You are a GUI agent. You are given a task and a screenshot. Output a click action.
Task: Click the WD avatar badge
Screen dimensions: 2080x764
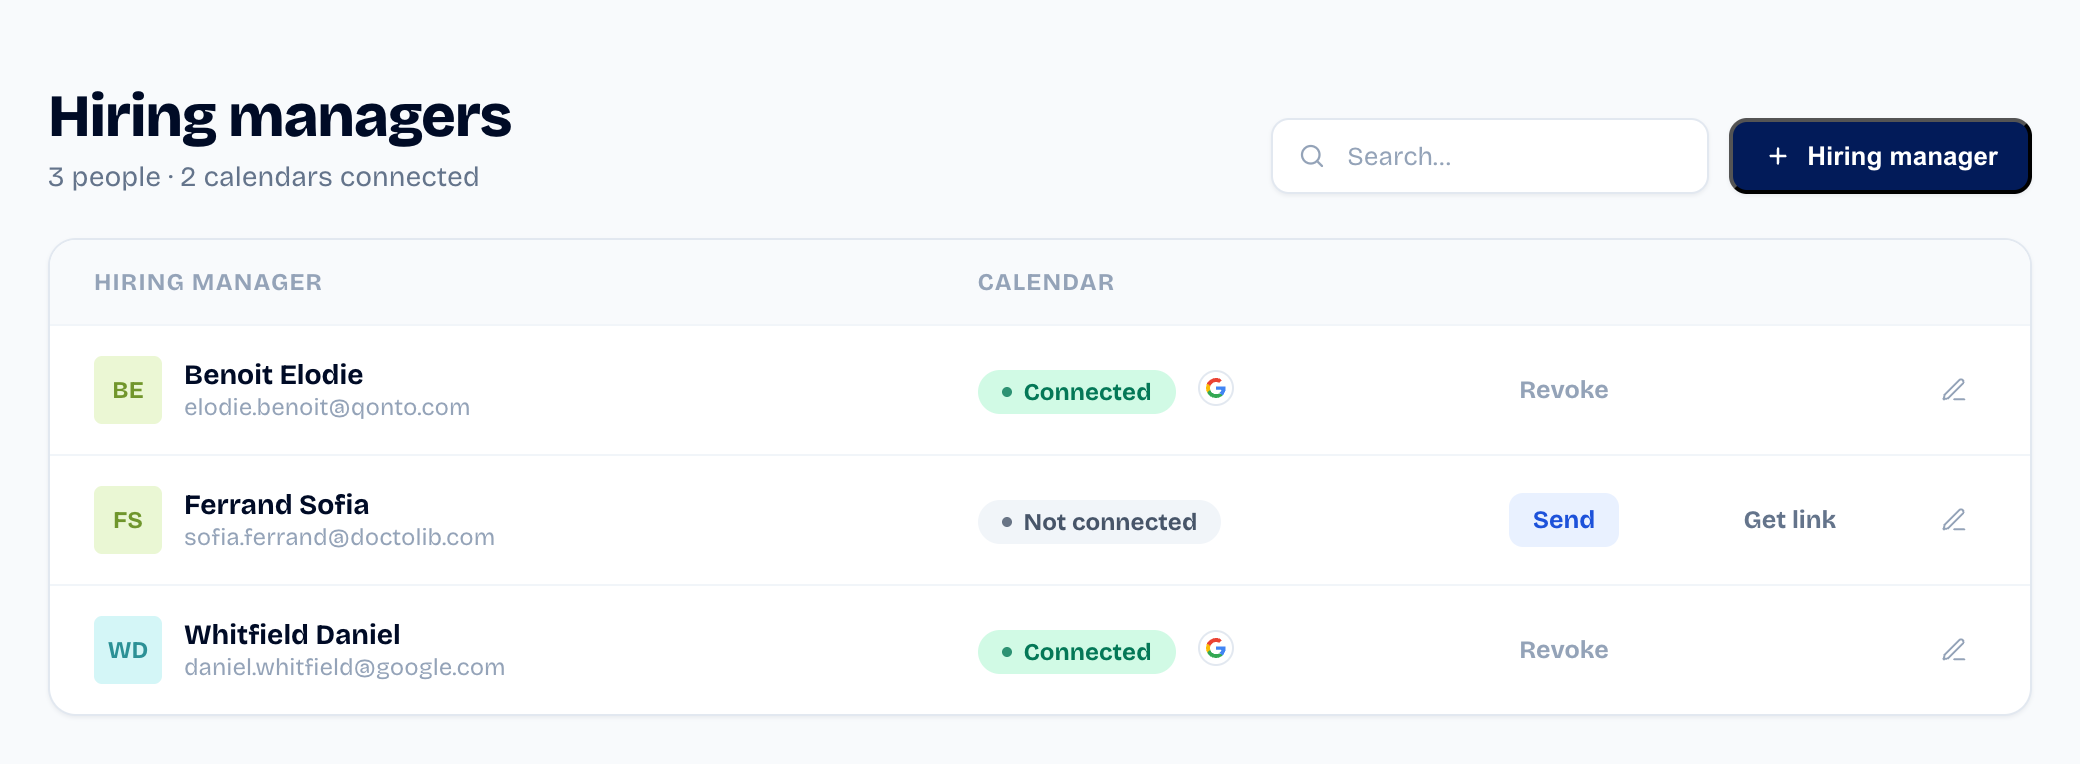coord(128,650)
